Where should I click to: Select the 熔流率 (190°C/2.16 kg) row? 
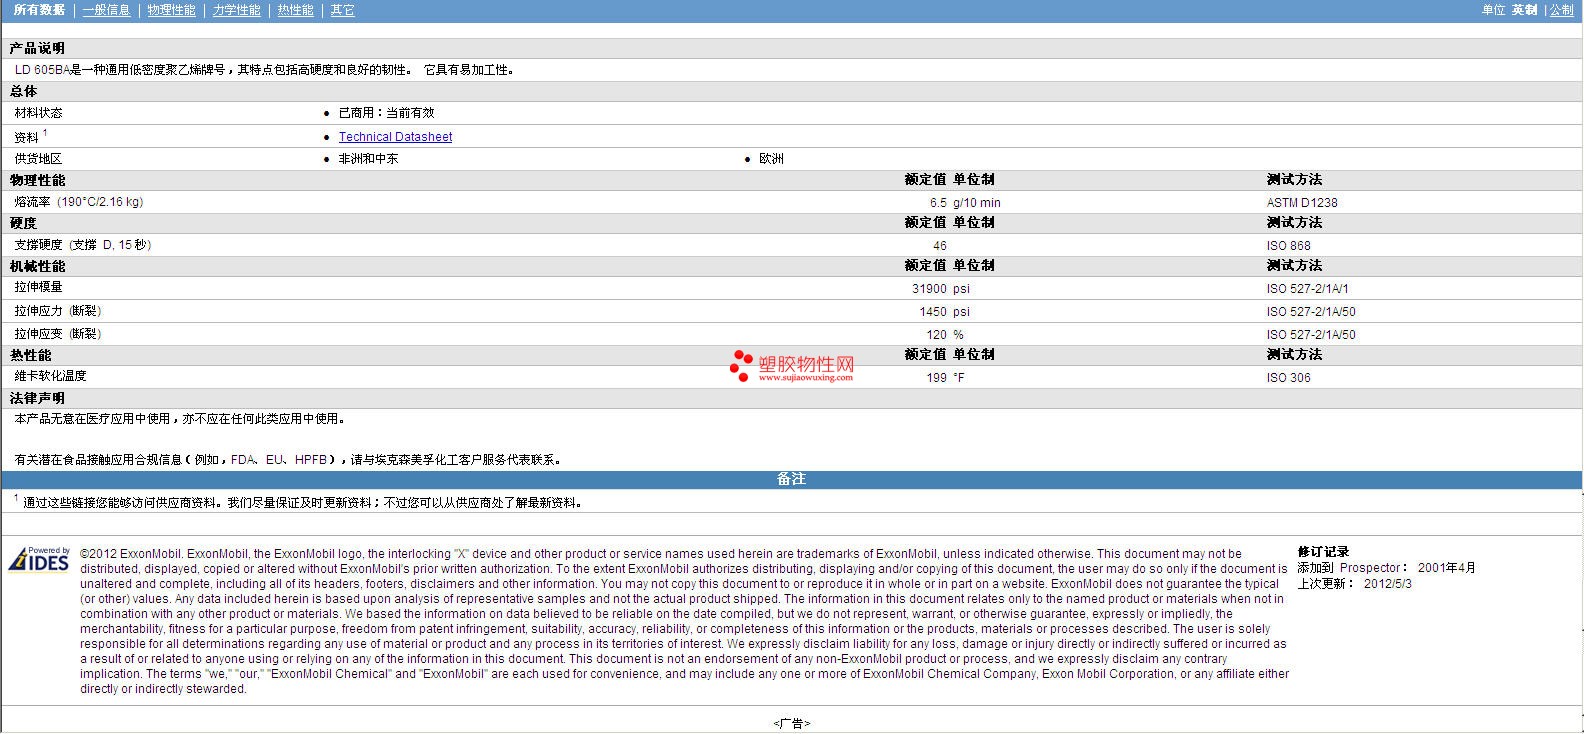click(791, 202)
